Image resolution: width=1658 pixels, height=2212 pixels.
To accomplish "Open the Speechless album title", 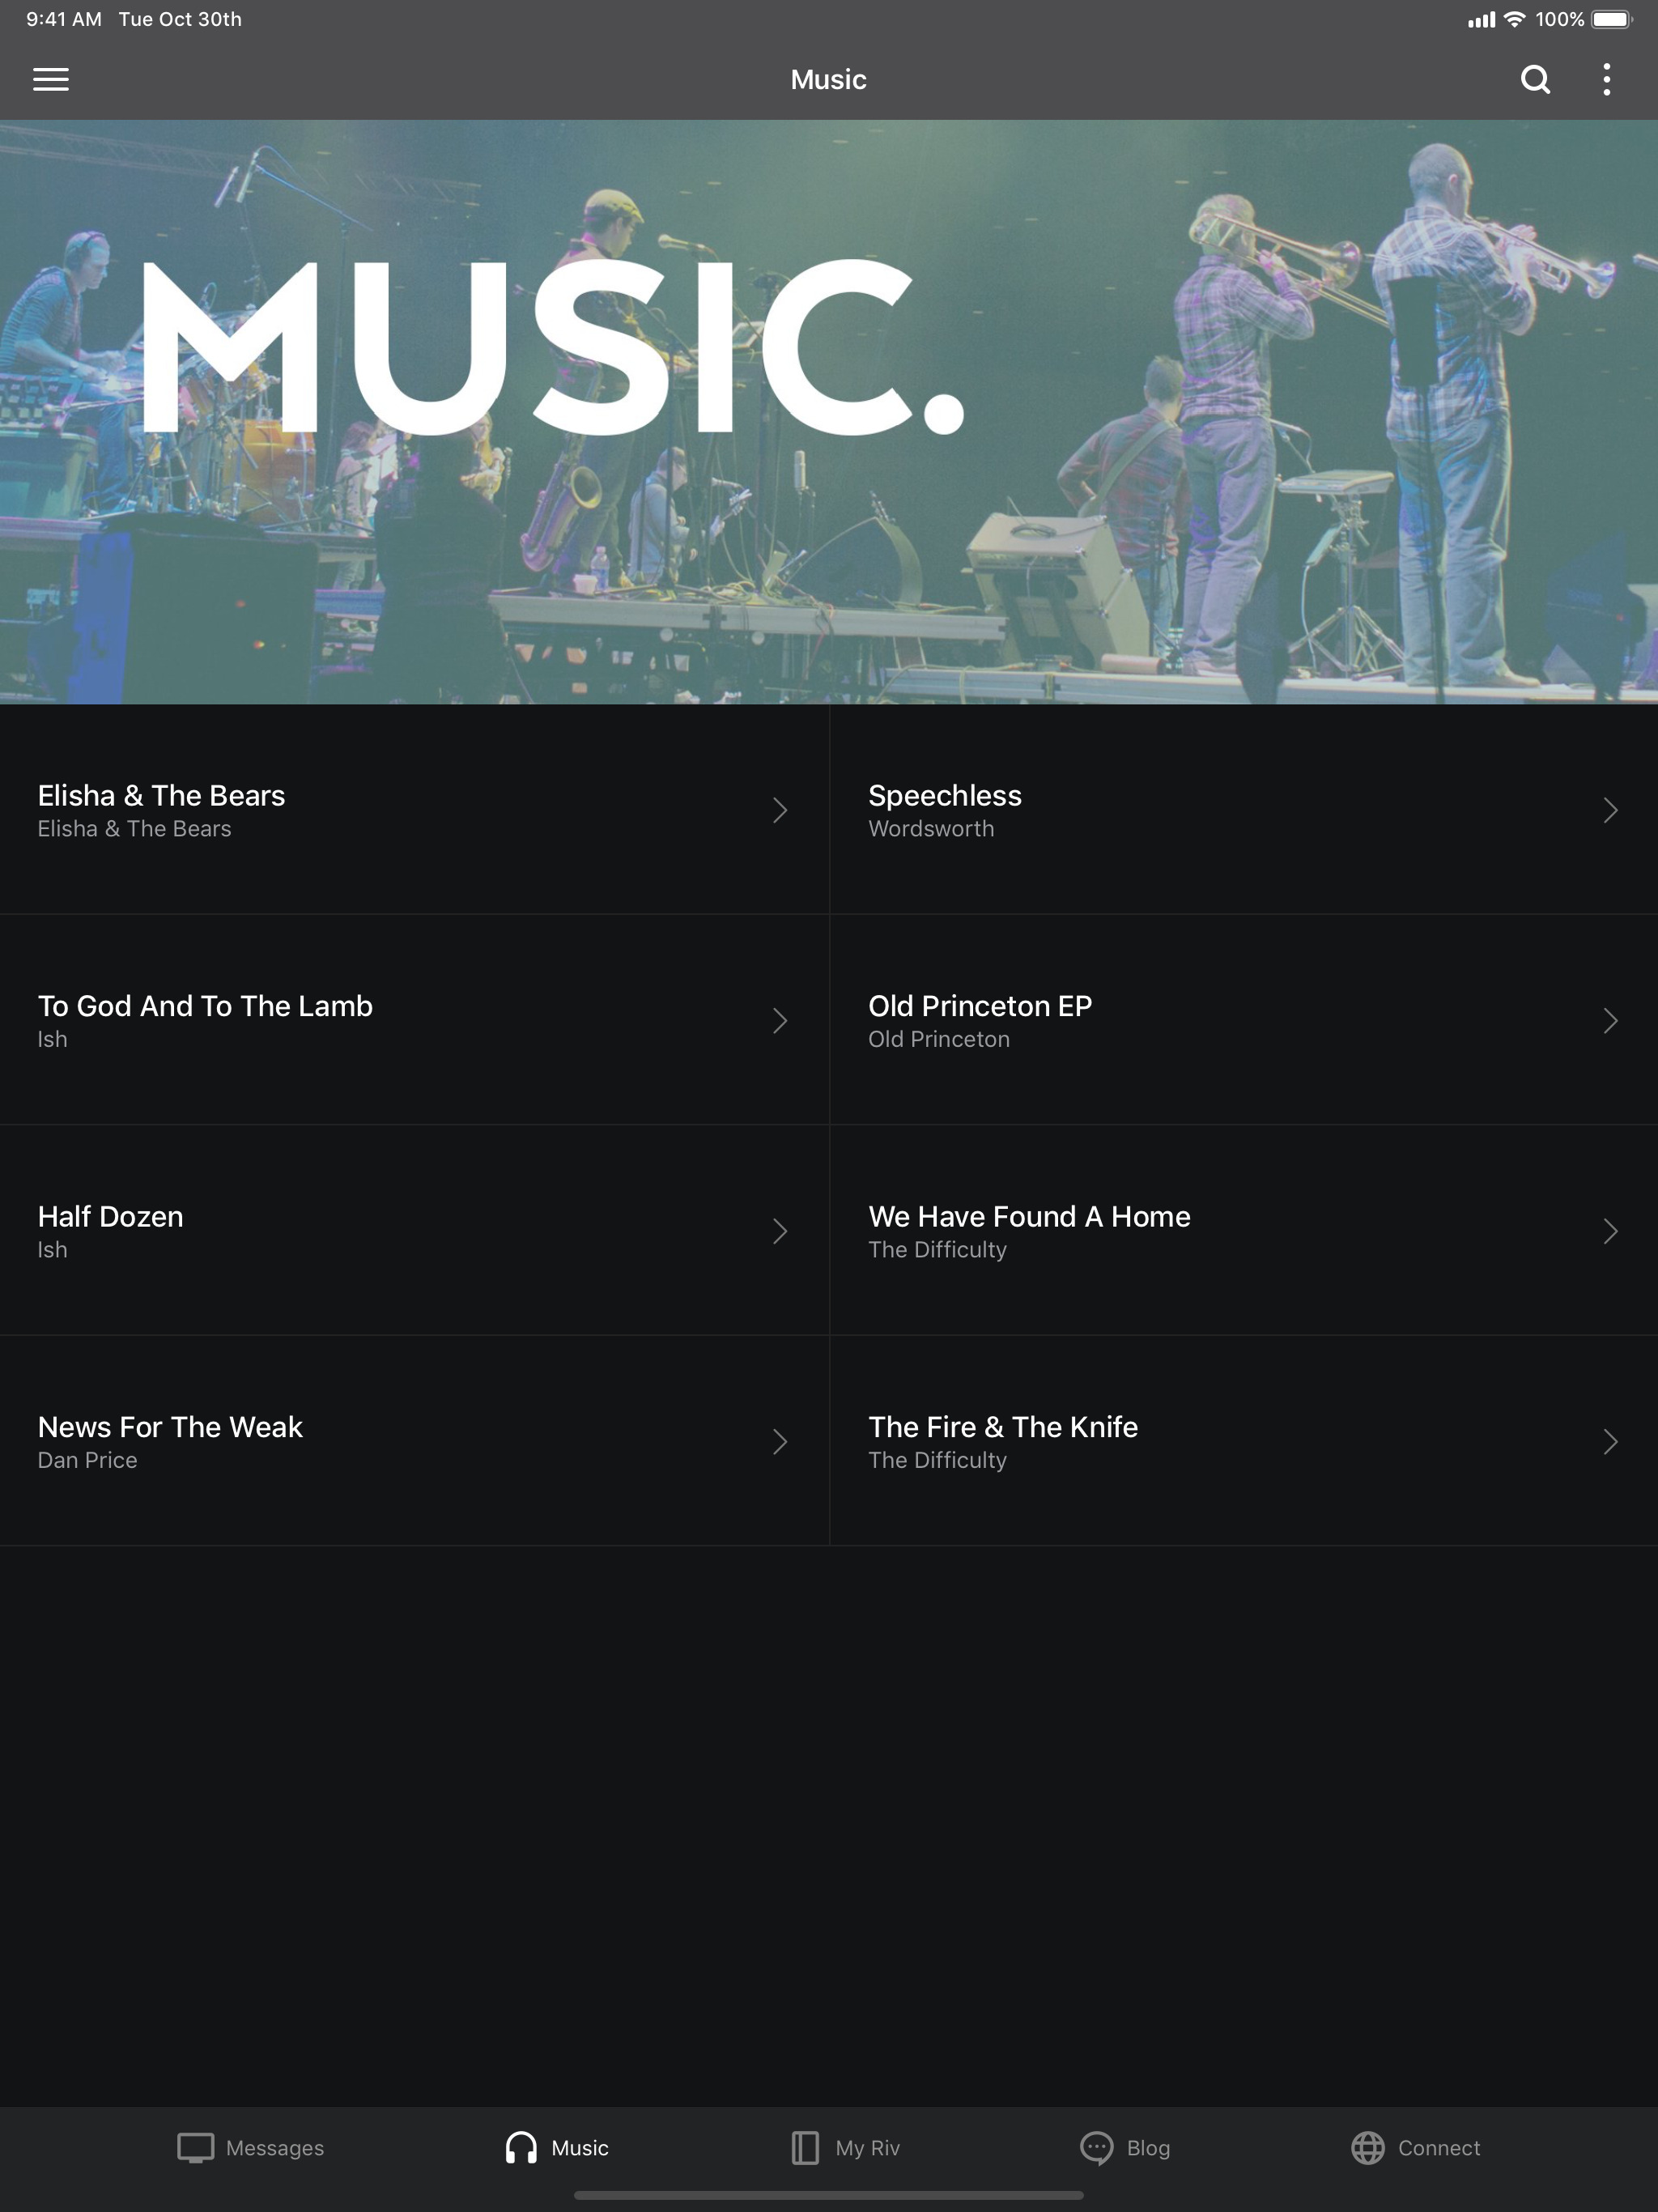I will coord(945,795).
